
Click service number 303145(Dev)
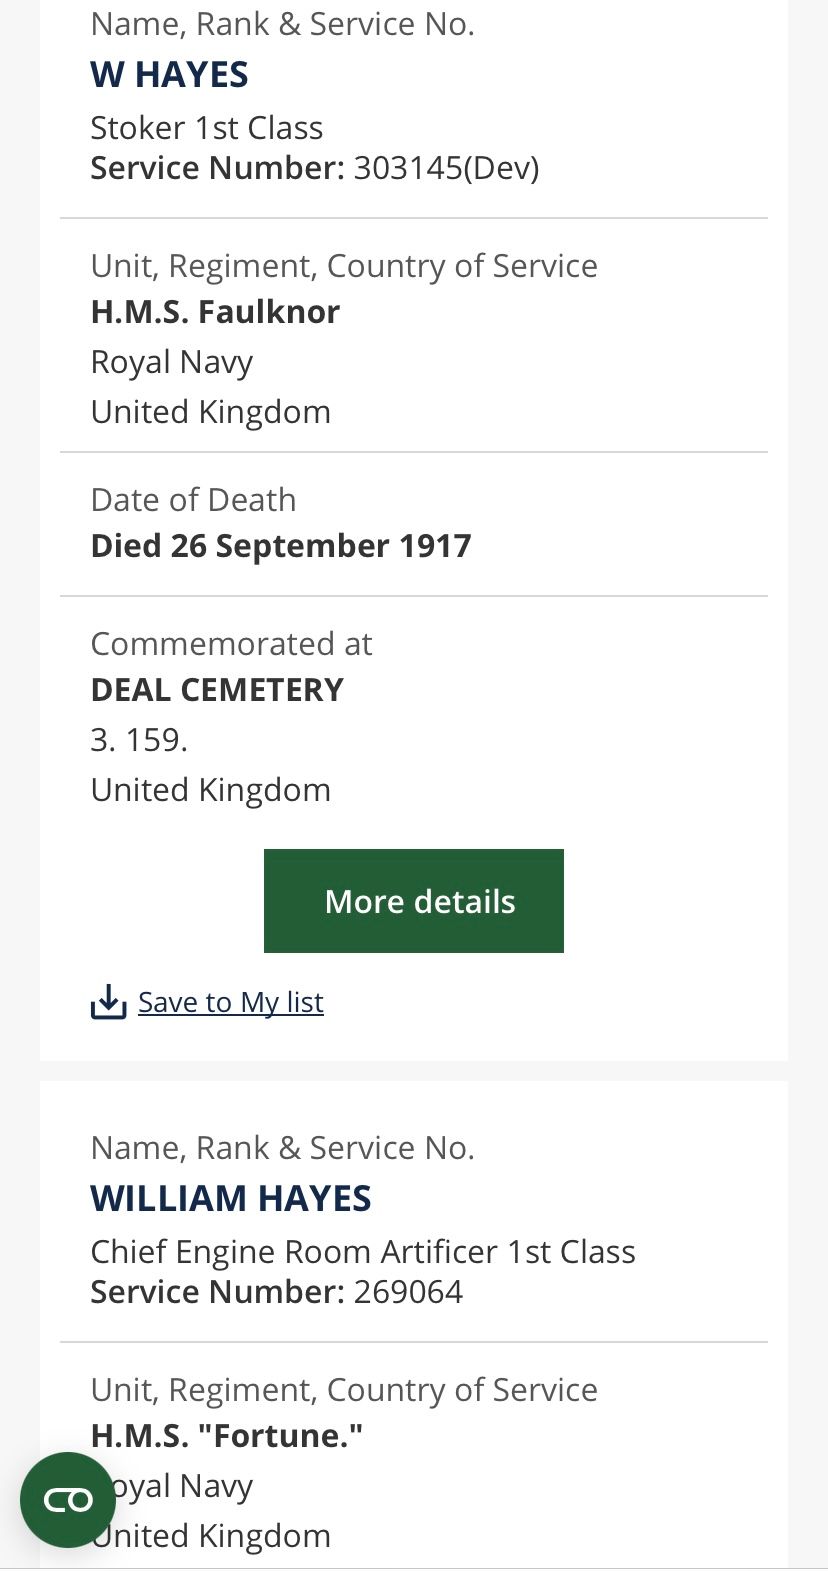point(446,168)
